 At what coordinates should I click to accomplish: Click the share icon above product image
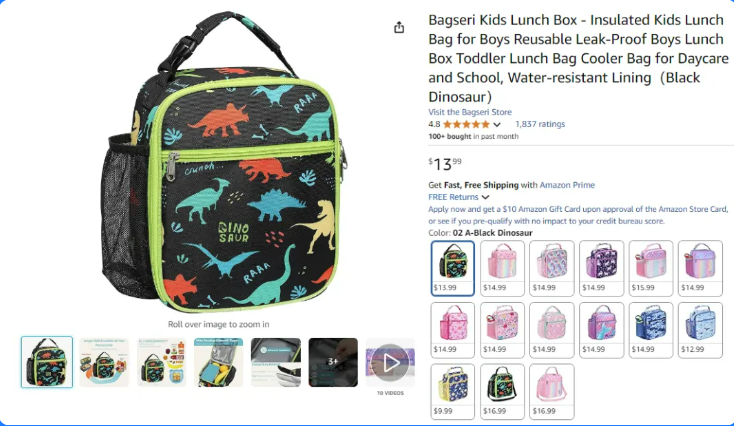point(399,28)
